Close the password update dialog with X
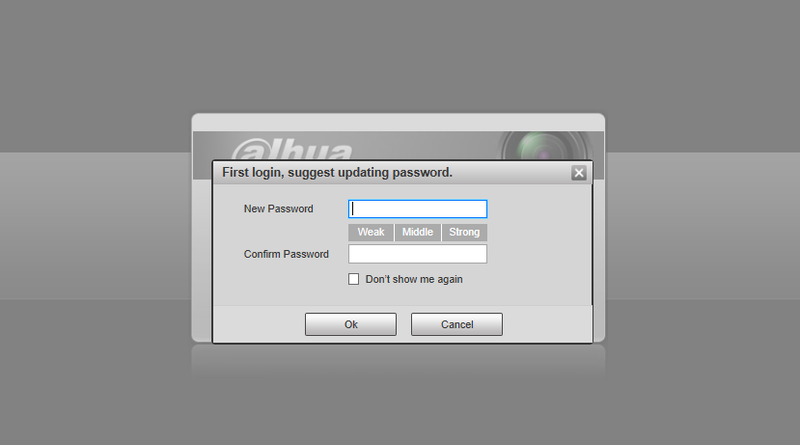Screen dimensions: 800x445 pyautogui.click(x=579, y=173)
